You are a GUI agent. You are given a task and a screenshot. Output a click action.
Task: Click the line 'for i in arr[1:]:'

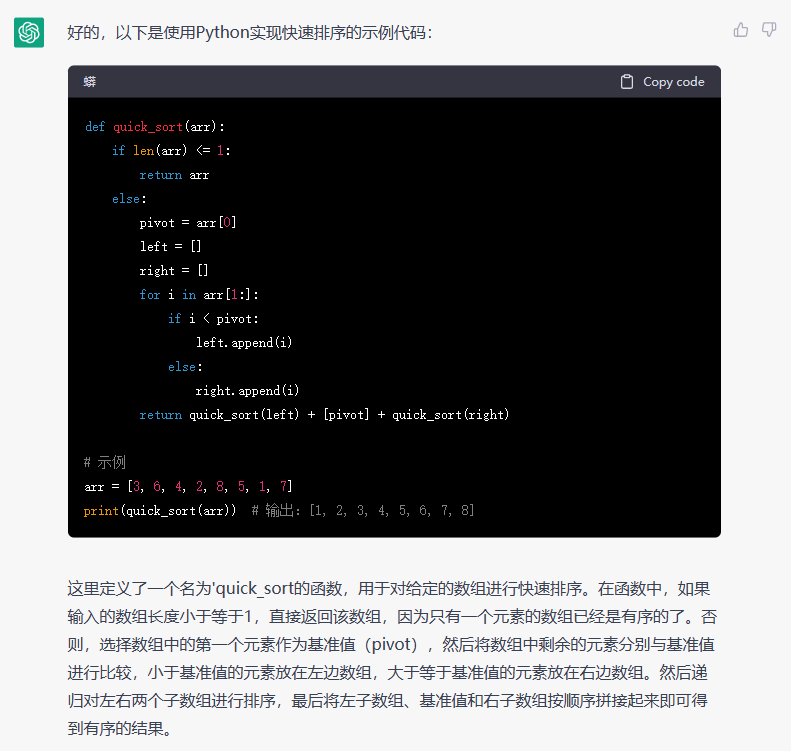(x=199, y=295)
